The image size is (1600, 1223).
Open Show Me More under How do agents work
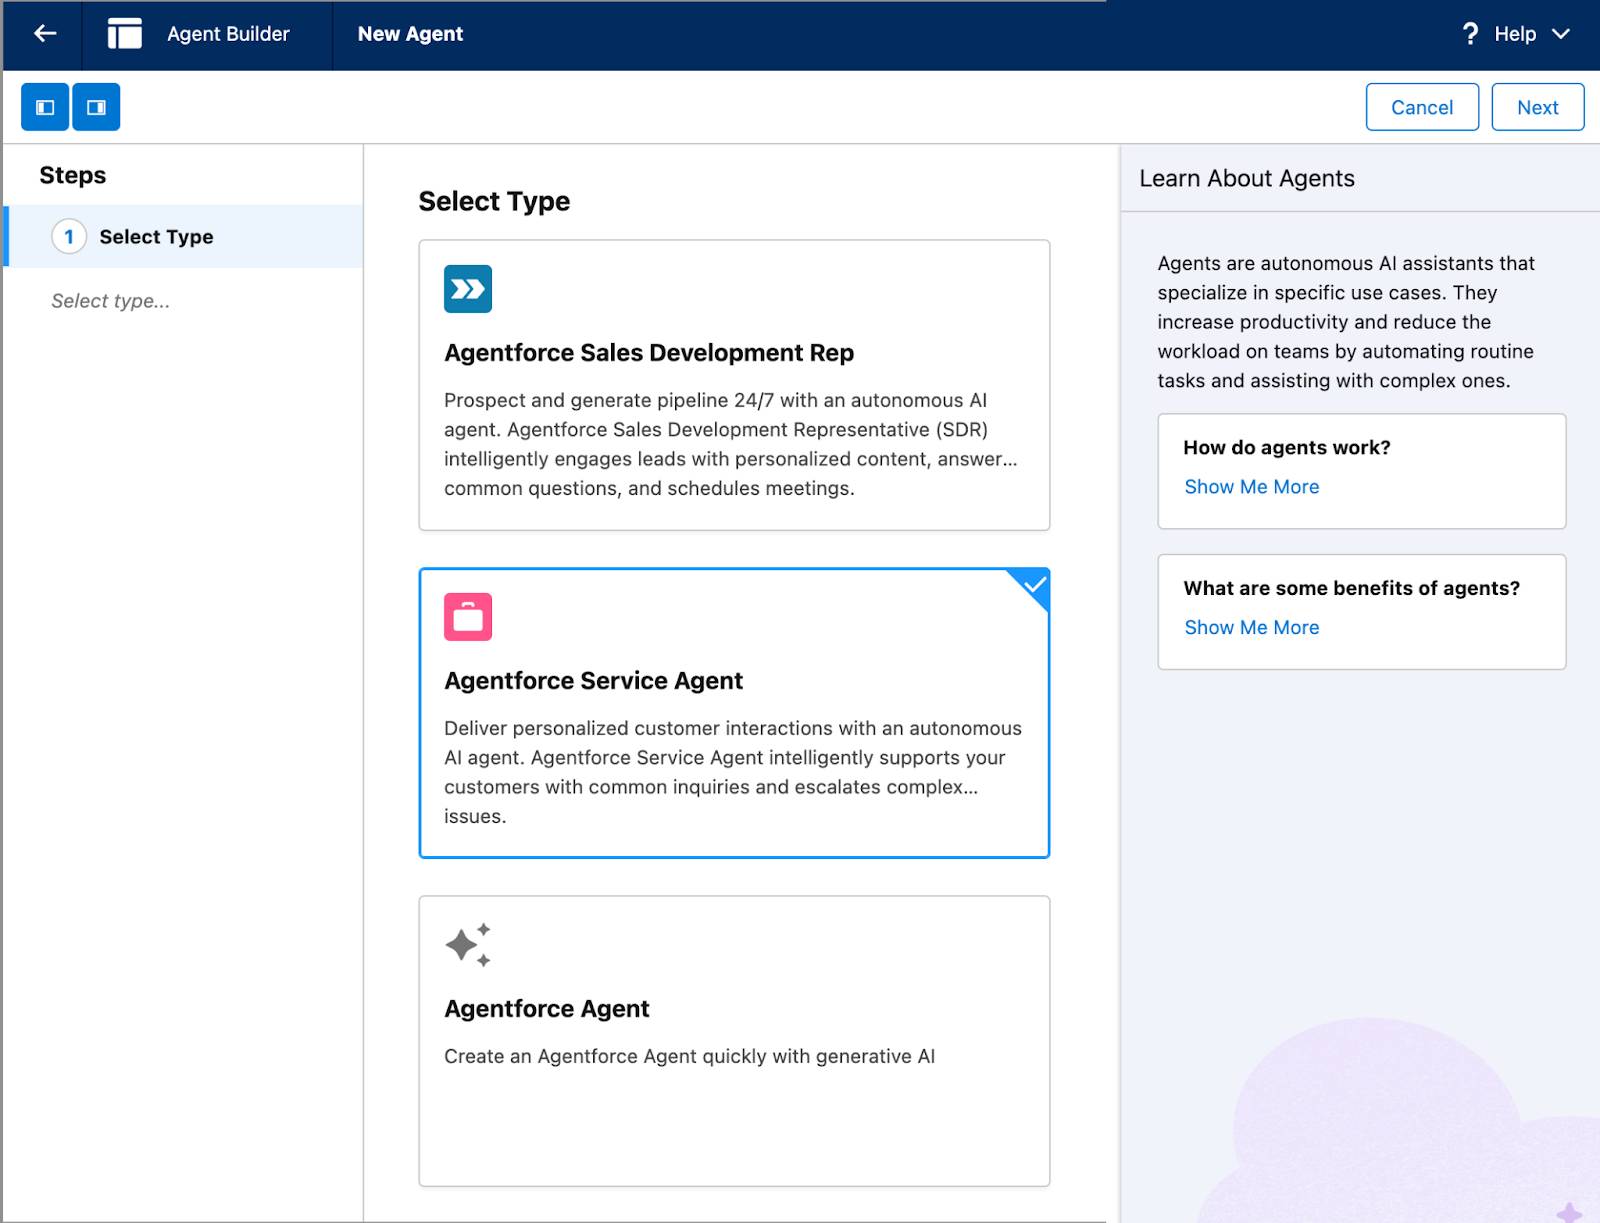(1251, 487)
